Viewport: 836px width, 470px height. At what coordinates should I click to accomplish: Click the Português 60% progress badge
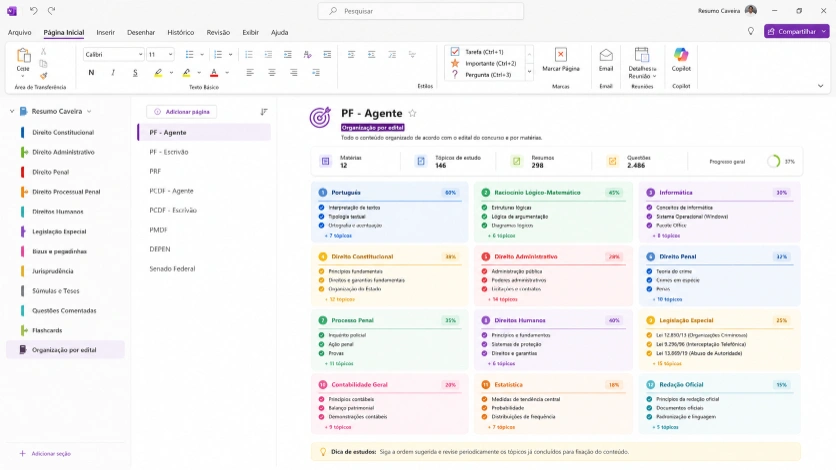451,192
